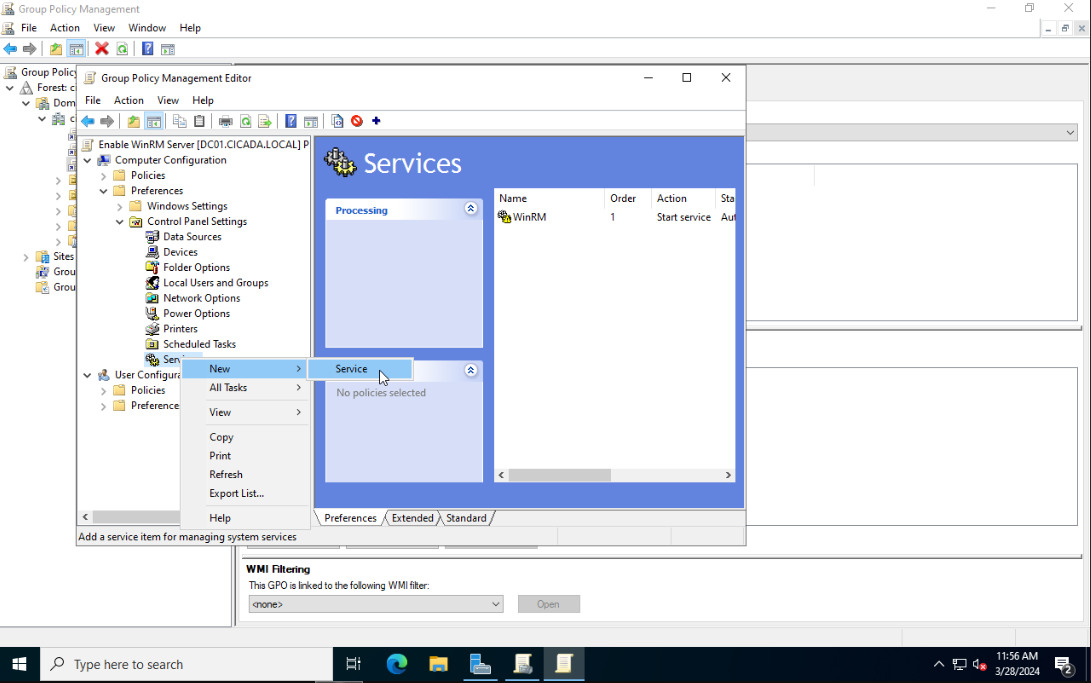This screenshot has height=683, width=1091.
Task: Collapse the Preferences node under Computer Configuration
Action: coord(104,191)
